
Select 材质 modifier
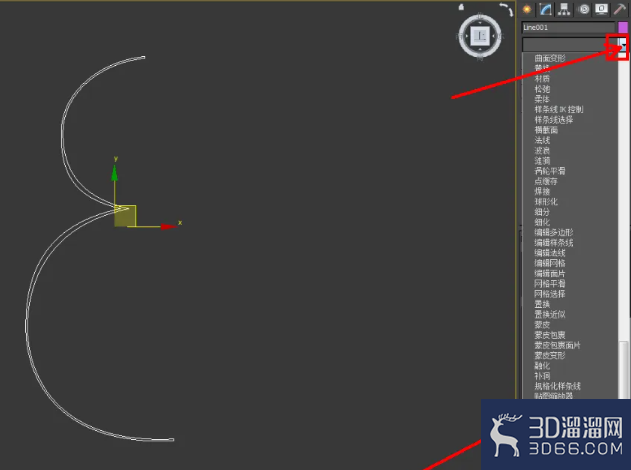[x=542, y=78]
